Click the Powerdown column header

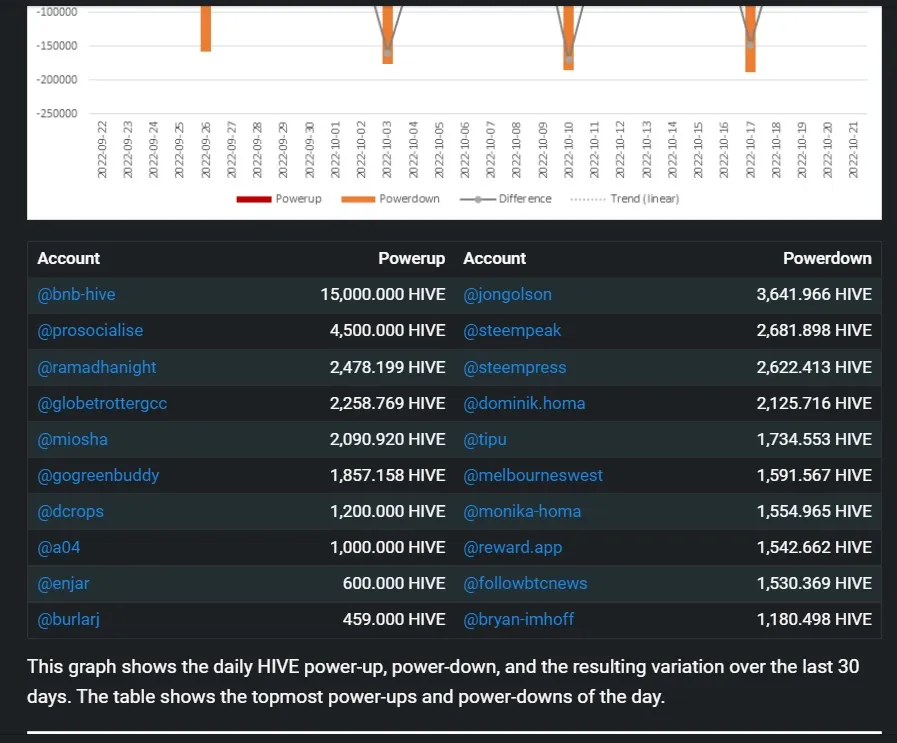pyautogui.click(x=827, y=259)
